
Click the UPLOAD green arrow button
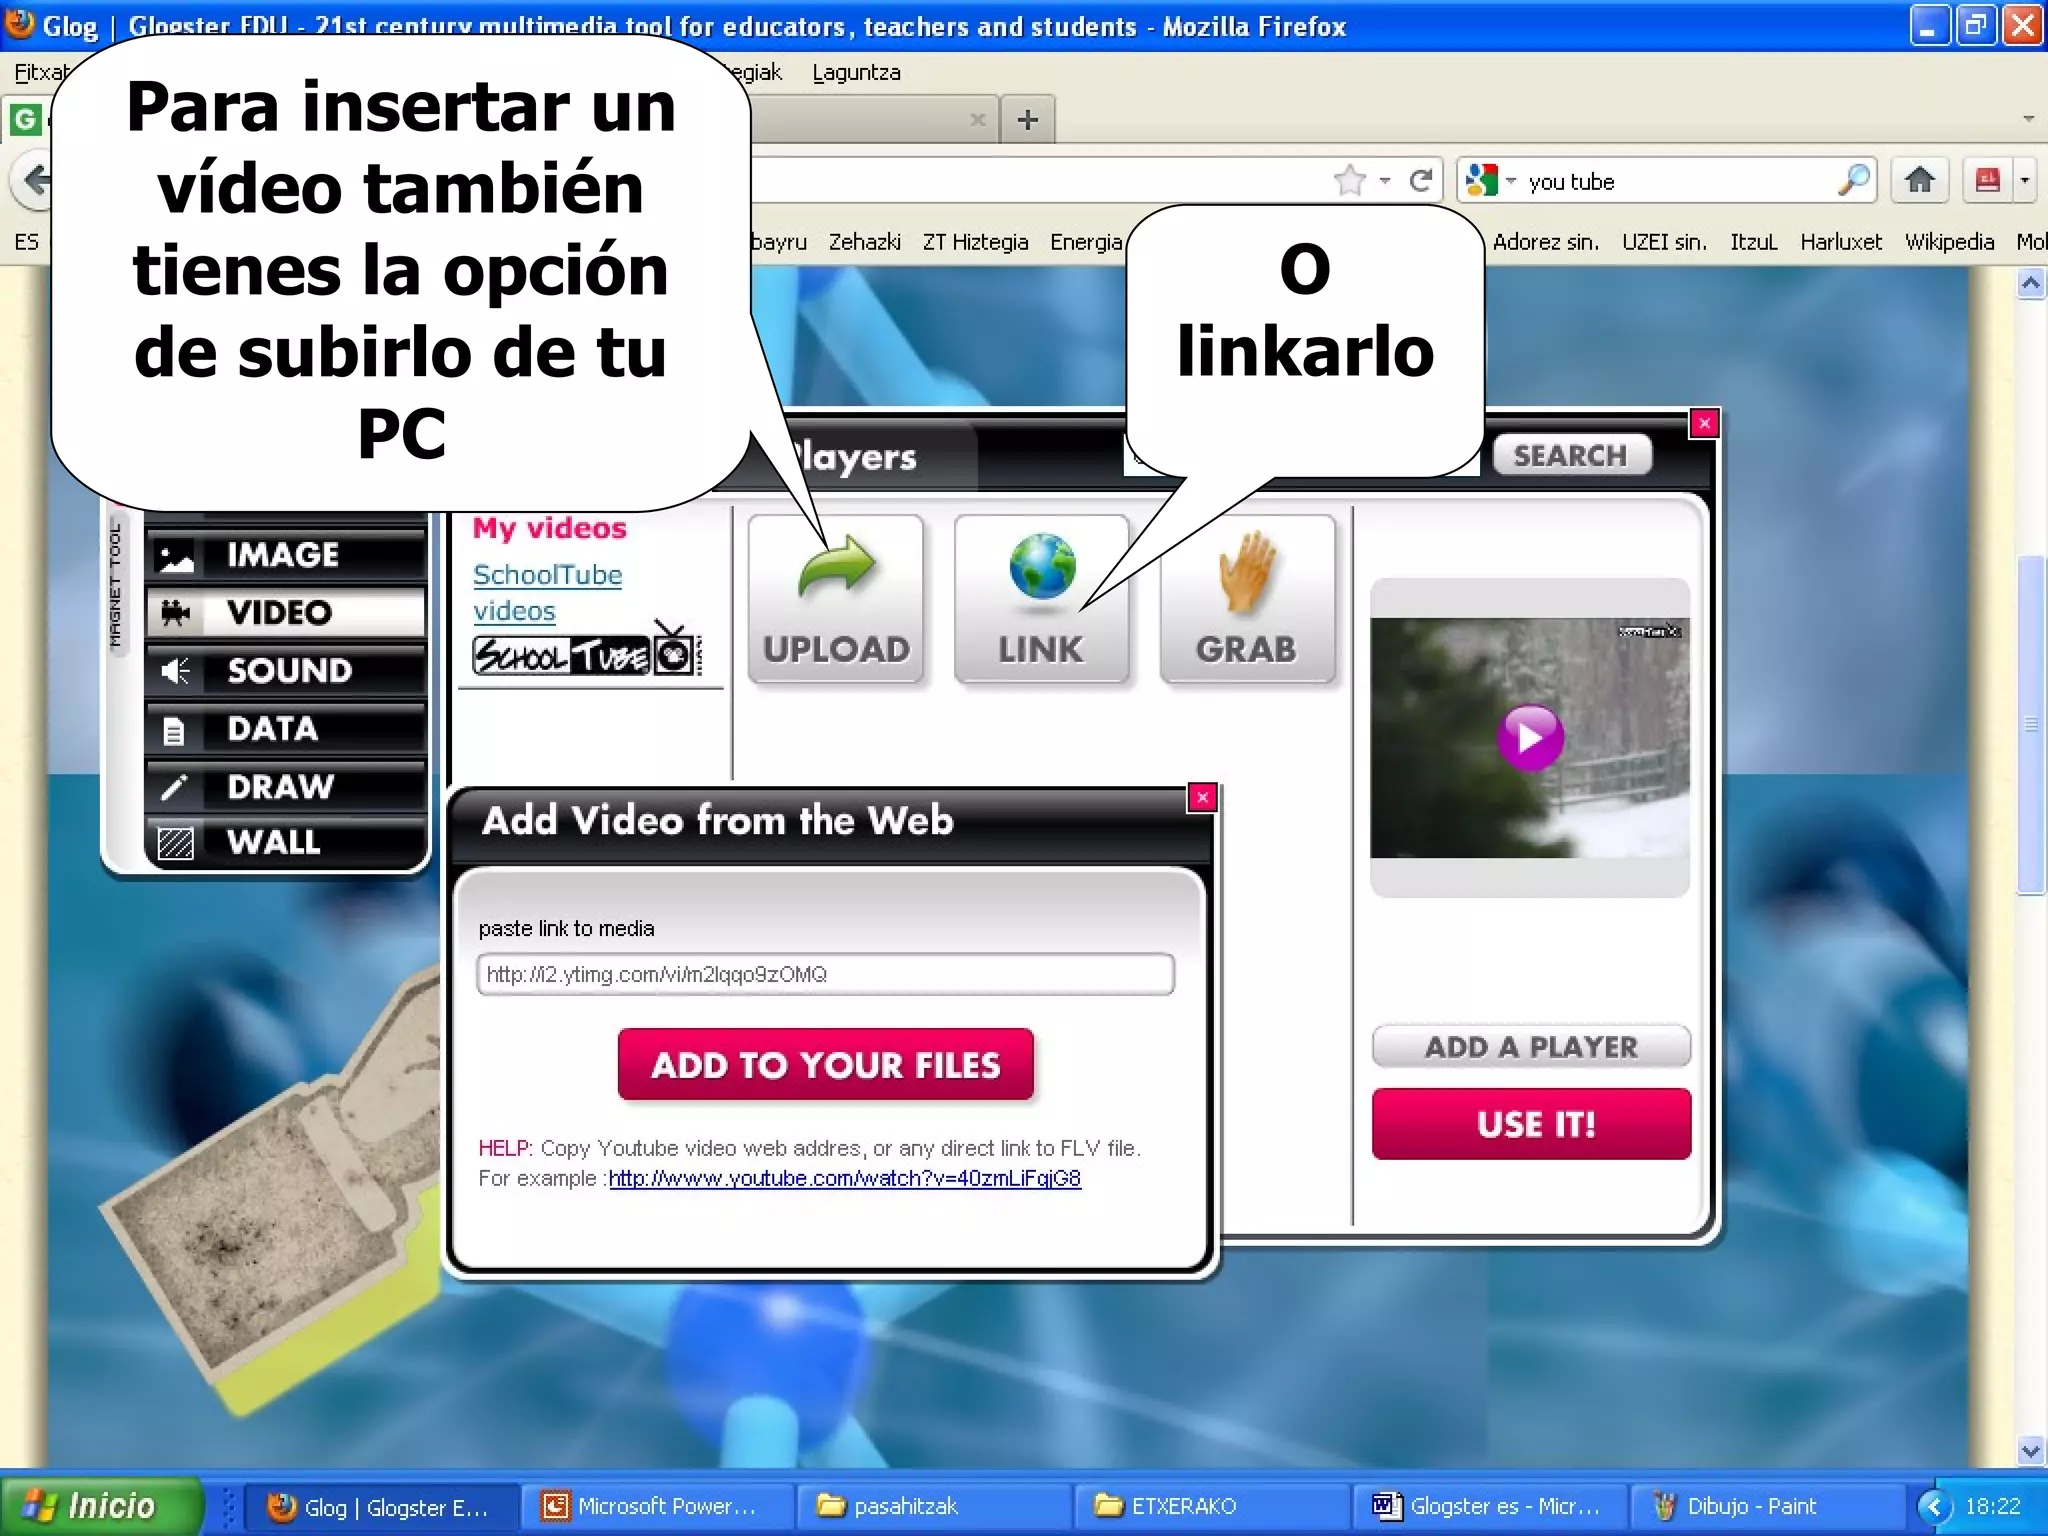click(x=836, y=599)
